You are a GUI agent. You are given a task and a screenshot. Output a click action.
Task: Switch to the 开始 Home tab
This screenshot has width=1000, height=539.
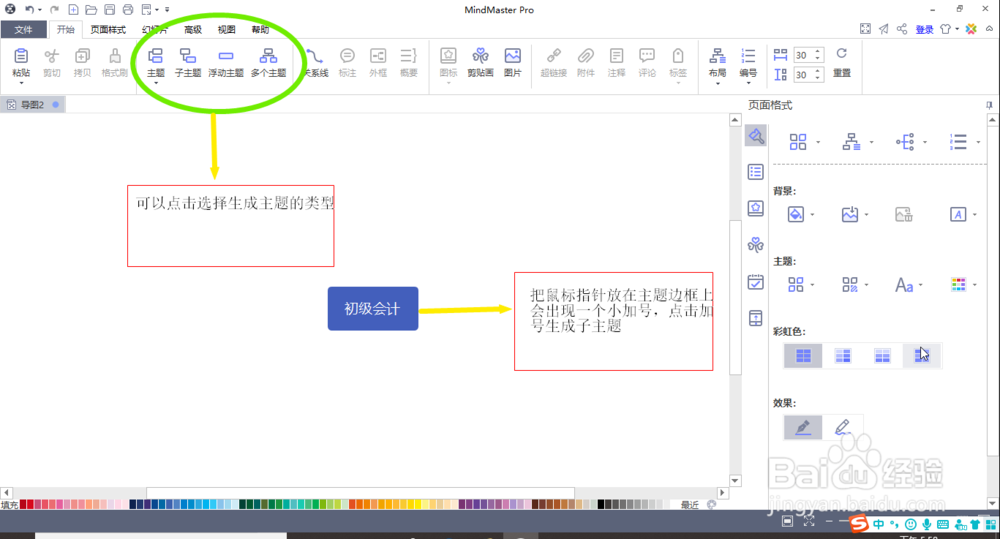[65, 29]
